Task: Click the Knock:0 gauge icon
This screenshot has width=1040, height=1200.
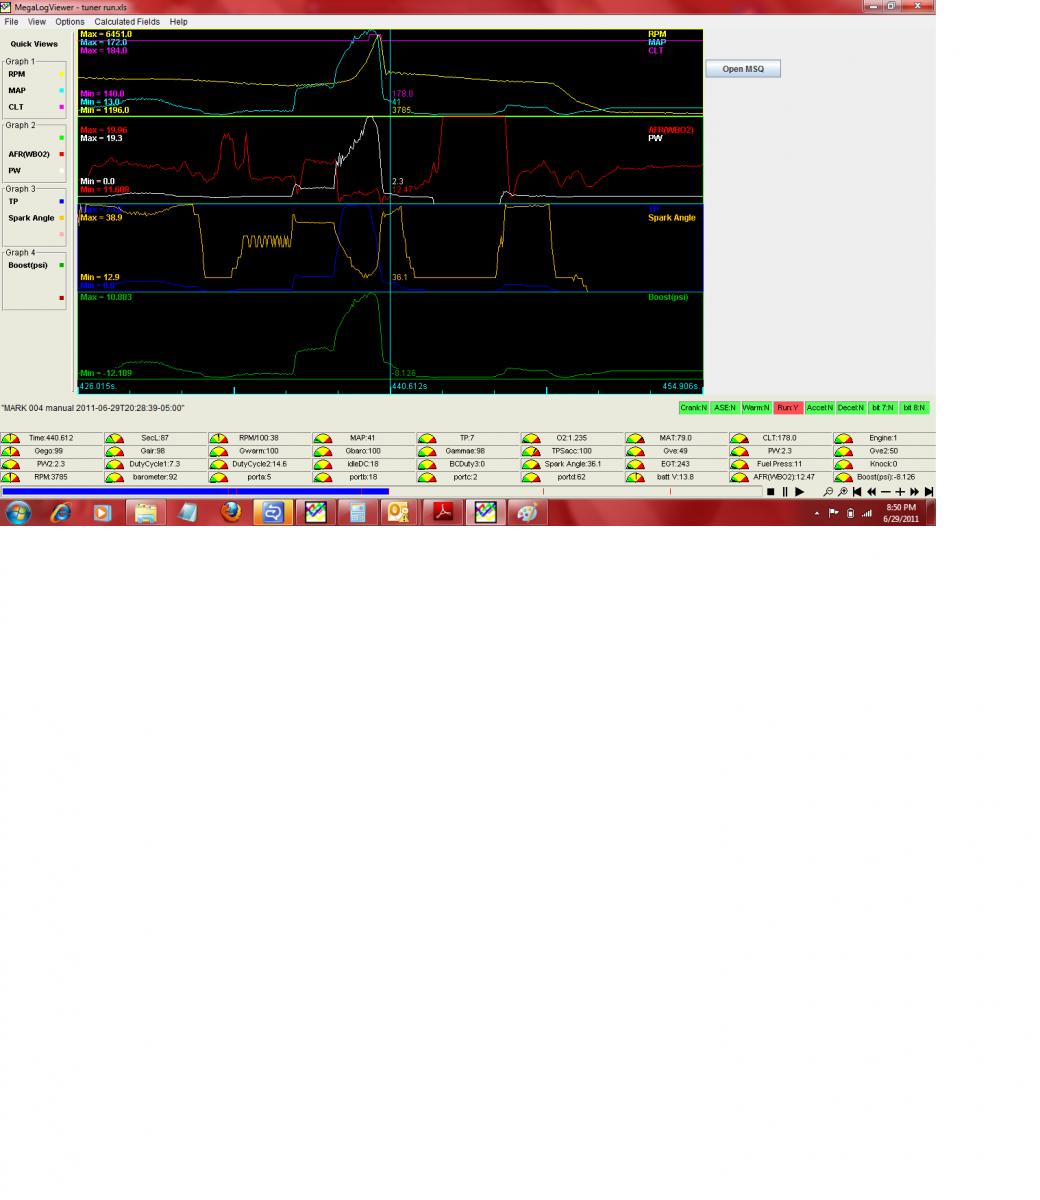Action: 842,464
